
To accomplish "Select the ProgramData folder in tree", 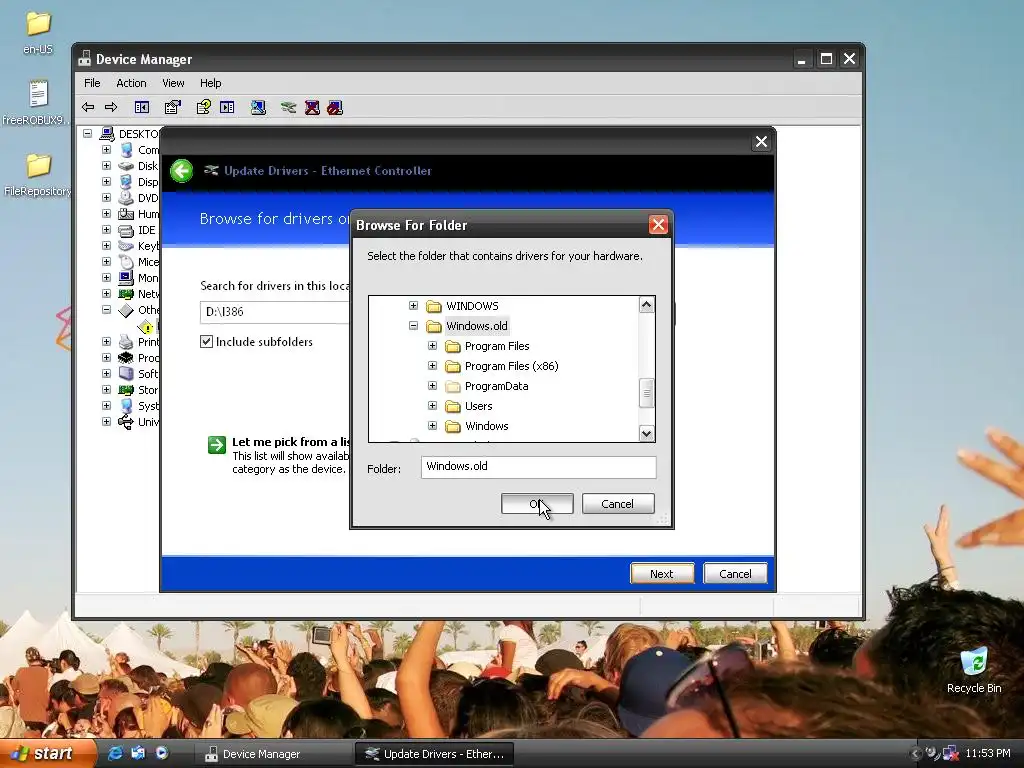I will (496, 386).
